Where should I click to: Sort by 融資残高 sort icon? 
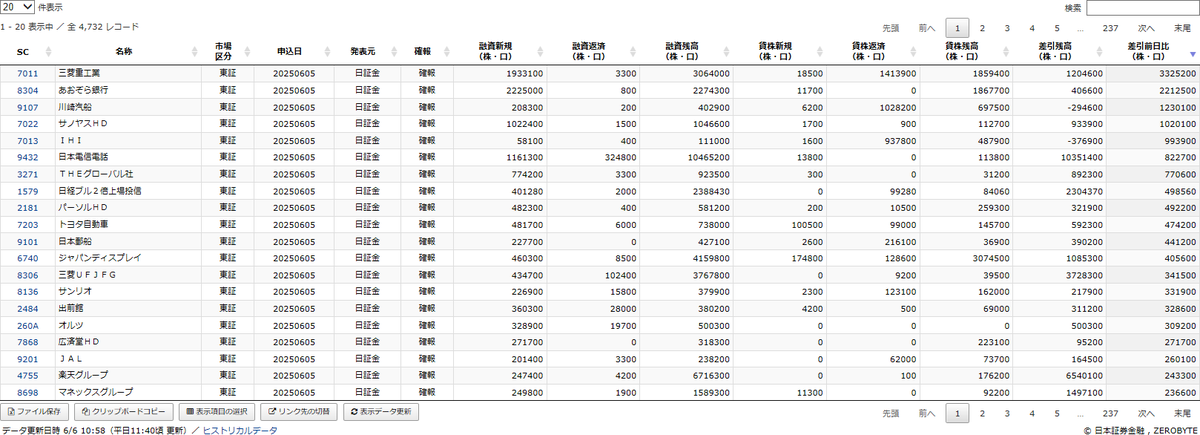click(725, 51)
